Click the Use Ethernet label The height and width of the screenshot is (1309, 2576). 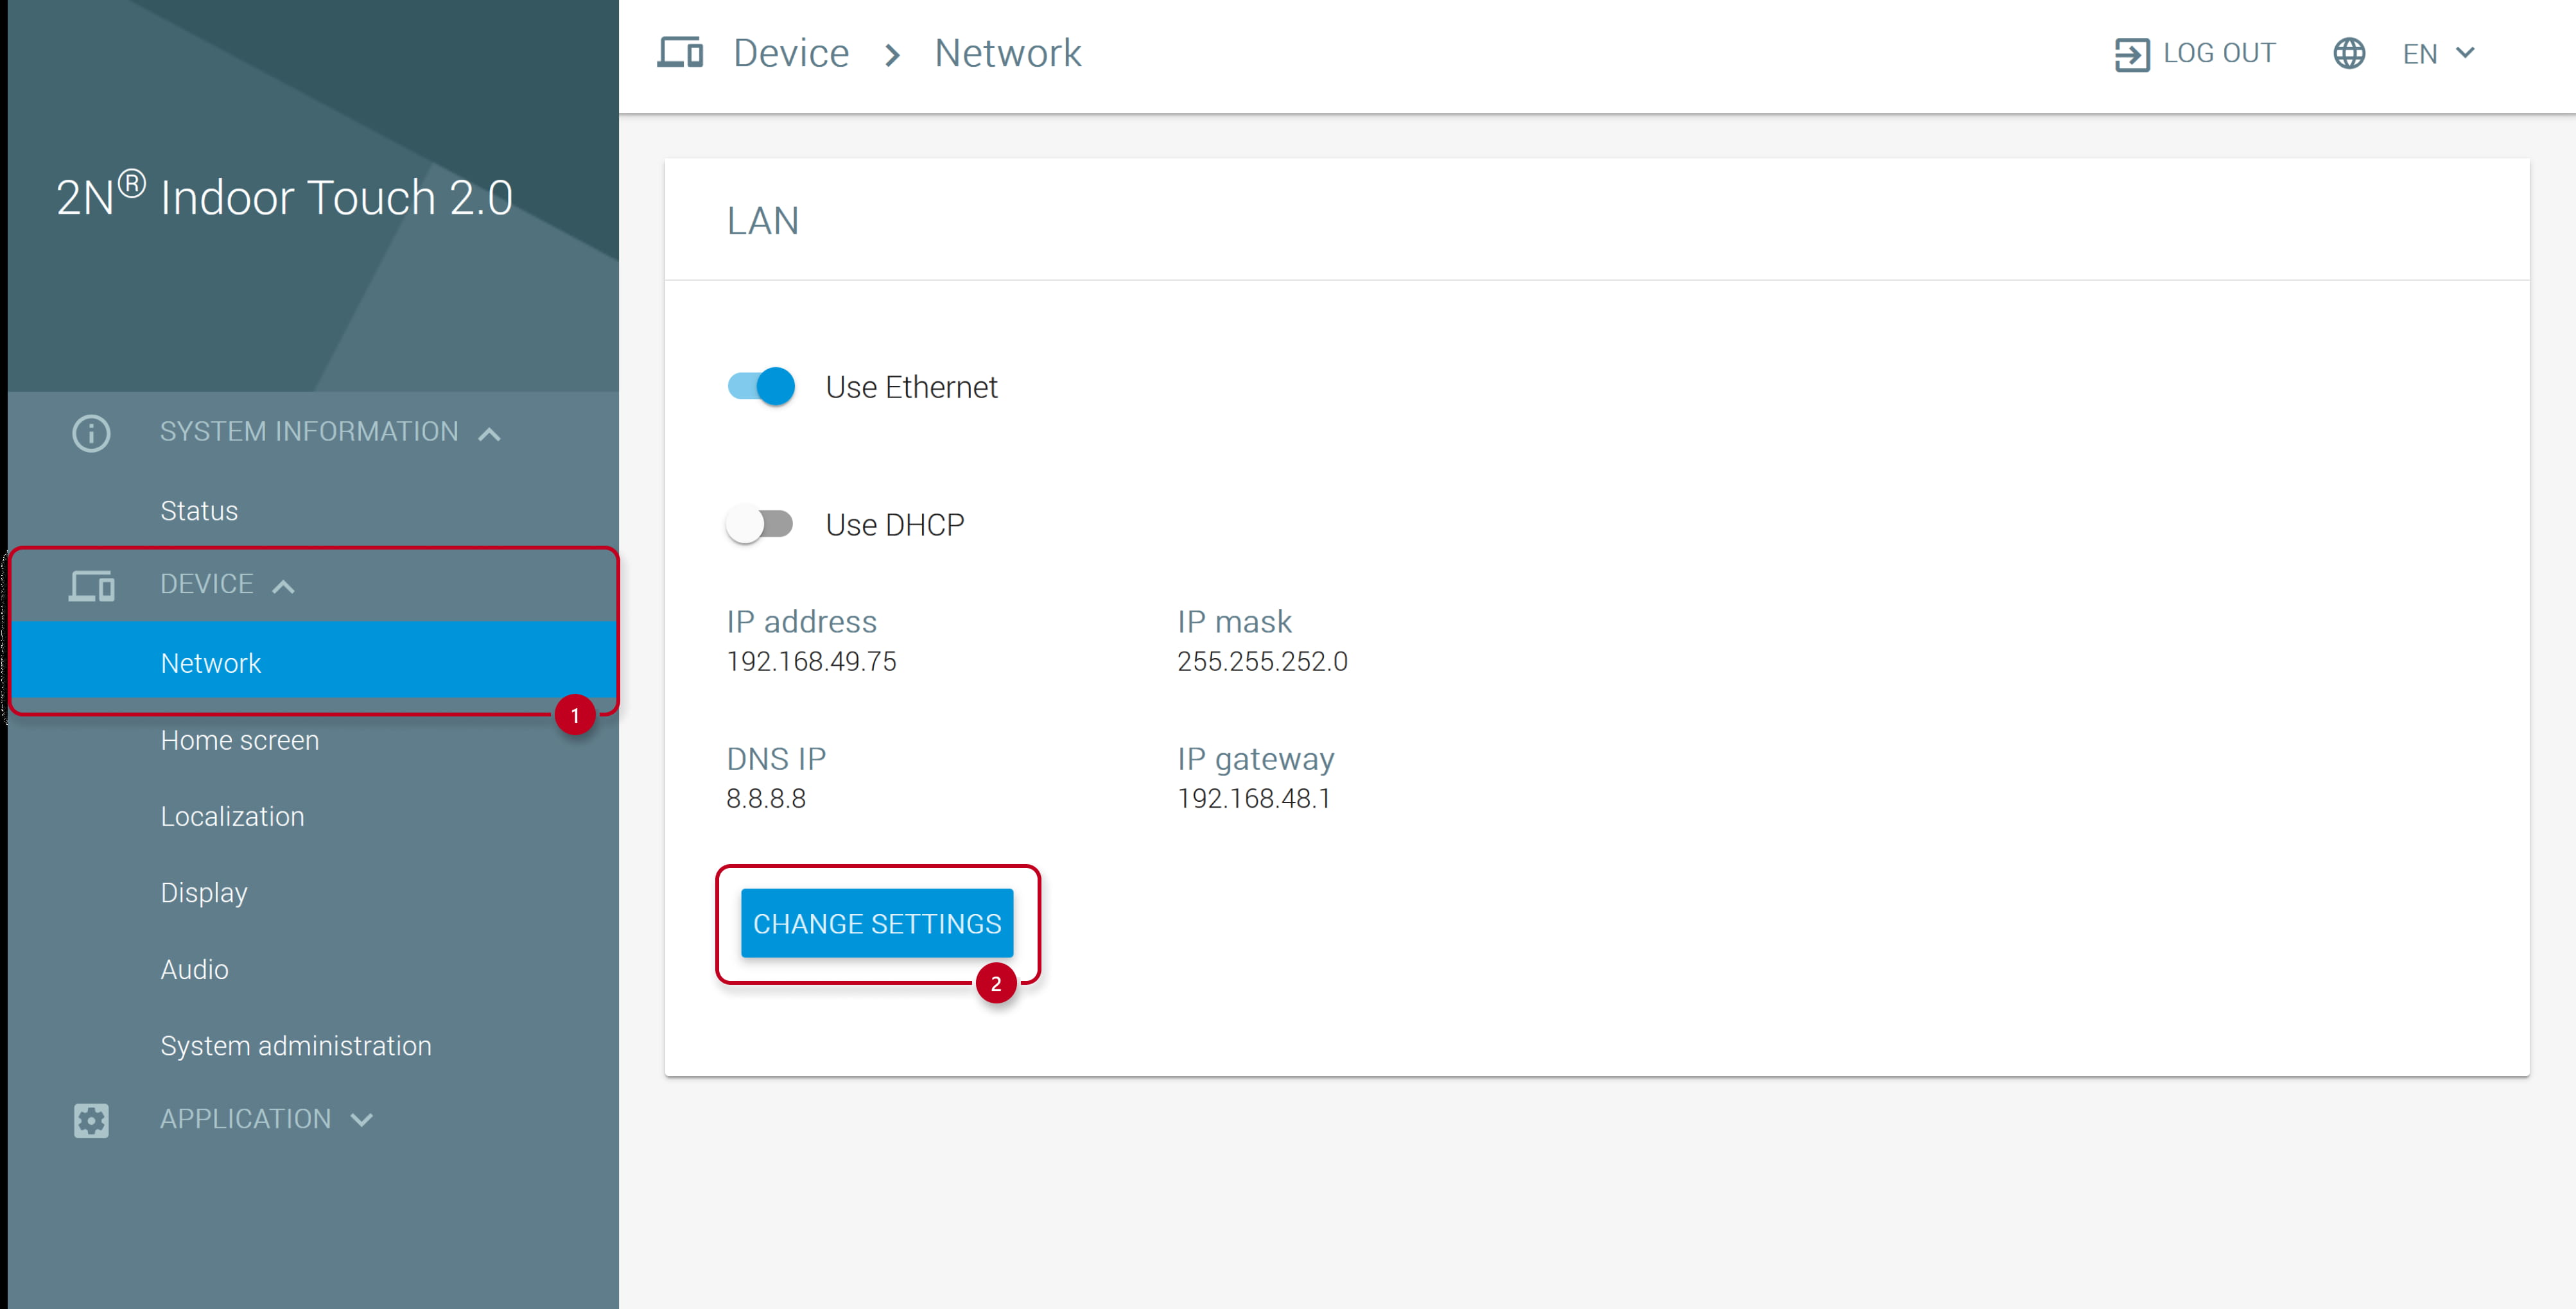tap(911, 387)
